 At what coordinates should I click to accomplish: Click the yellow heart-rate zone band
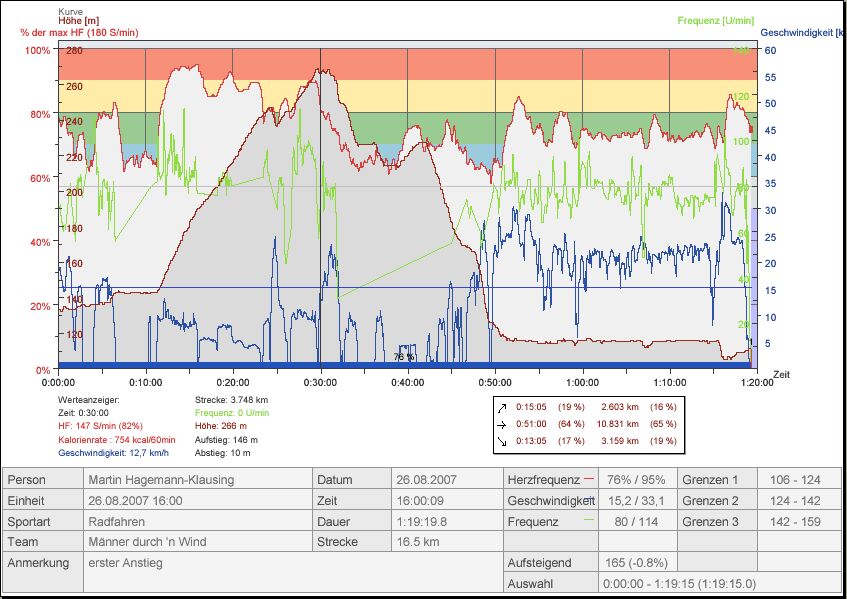400,96
